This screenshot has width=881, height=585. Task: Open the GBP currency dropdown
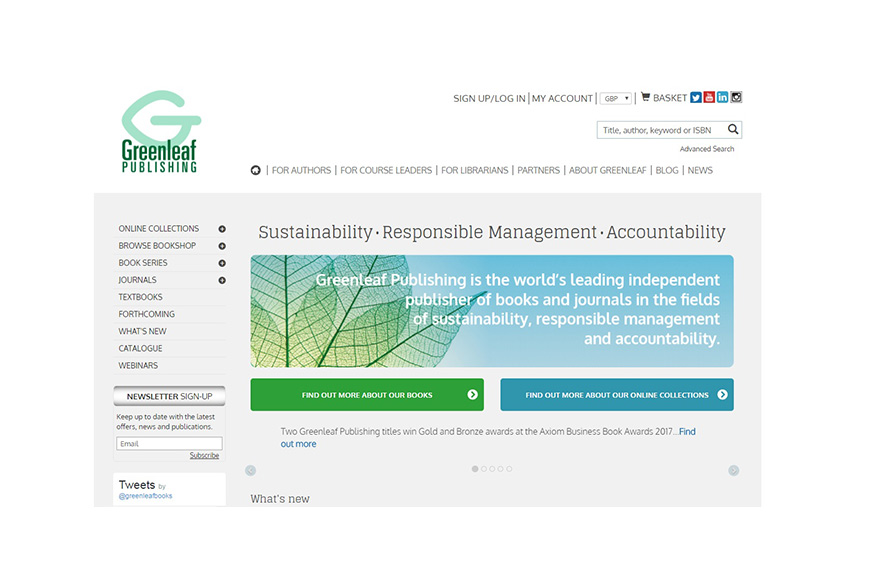coord(616,98)
